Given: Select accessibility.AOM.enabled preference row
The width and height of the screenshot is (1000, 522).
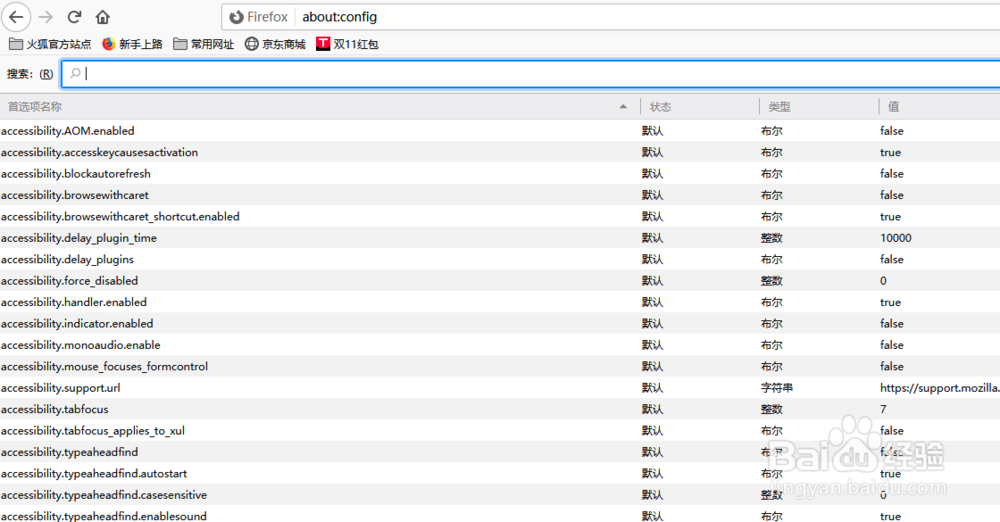Looking at the screenshot, I should point(500,131).
